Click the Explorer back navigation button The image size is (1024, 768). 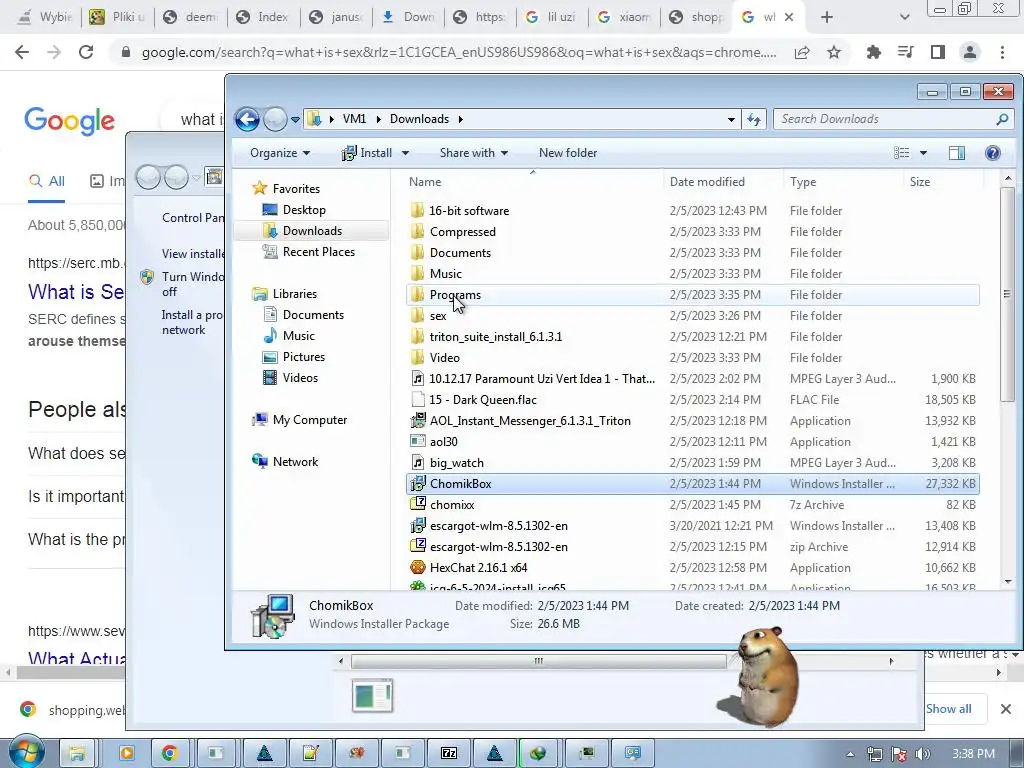point(247,119)
